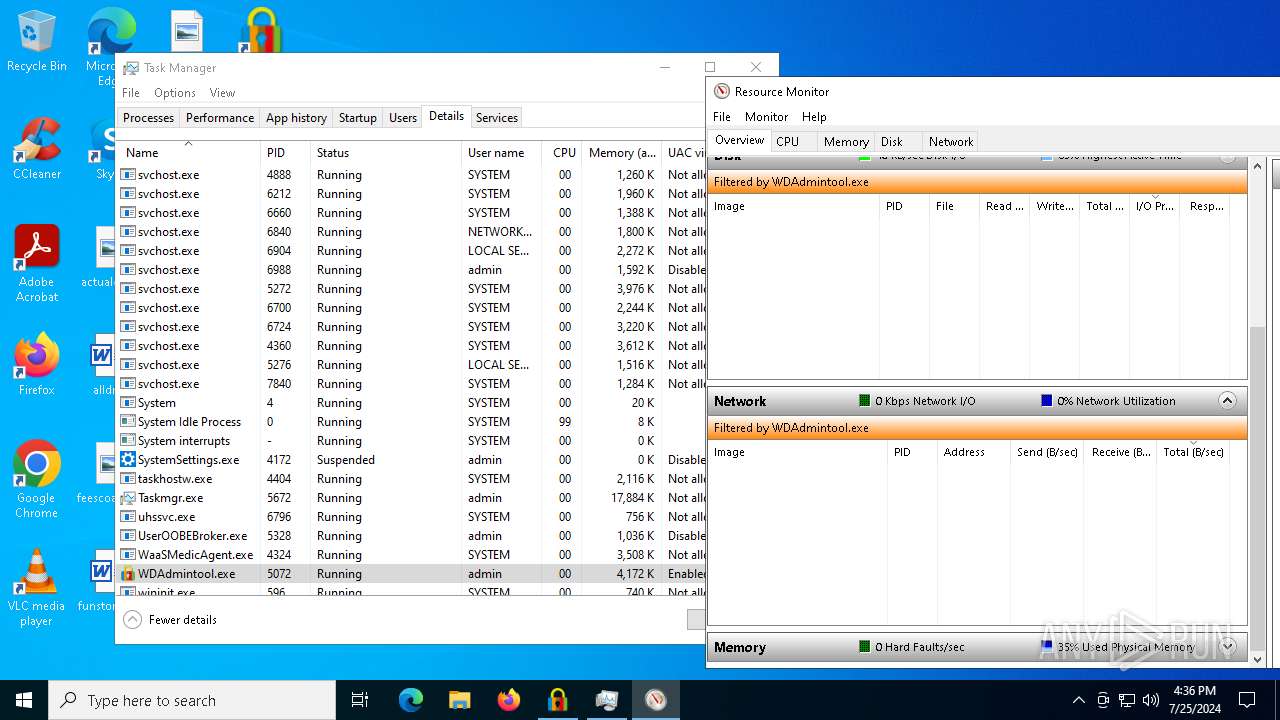Image resolution: width=1280 pixels, height=720 pixels.
Task: Select the svchost.exe row with PID 4888
Action: click(x=411, y=175)
